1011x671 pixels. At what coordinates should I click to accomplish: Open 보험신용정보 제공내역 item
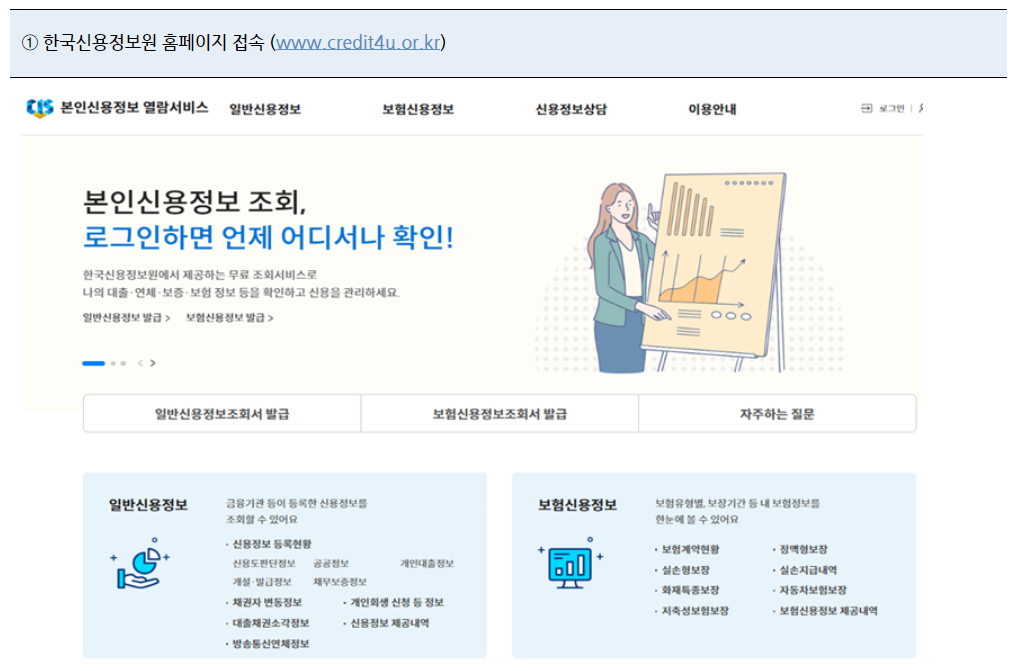tap(829, 610)
